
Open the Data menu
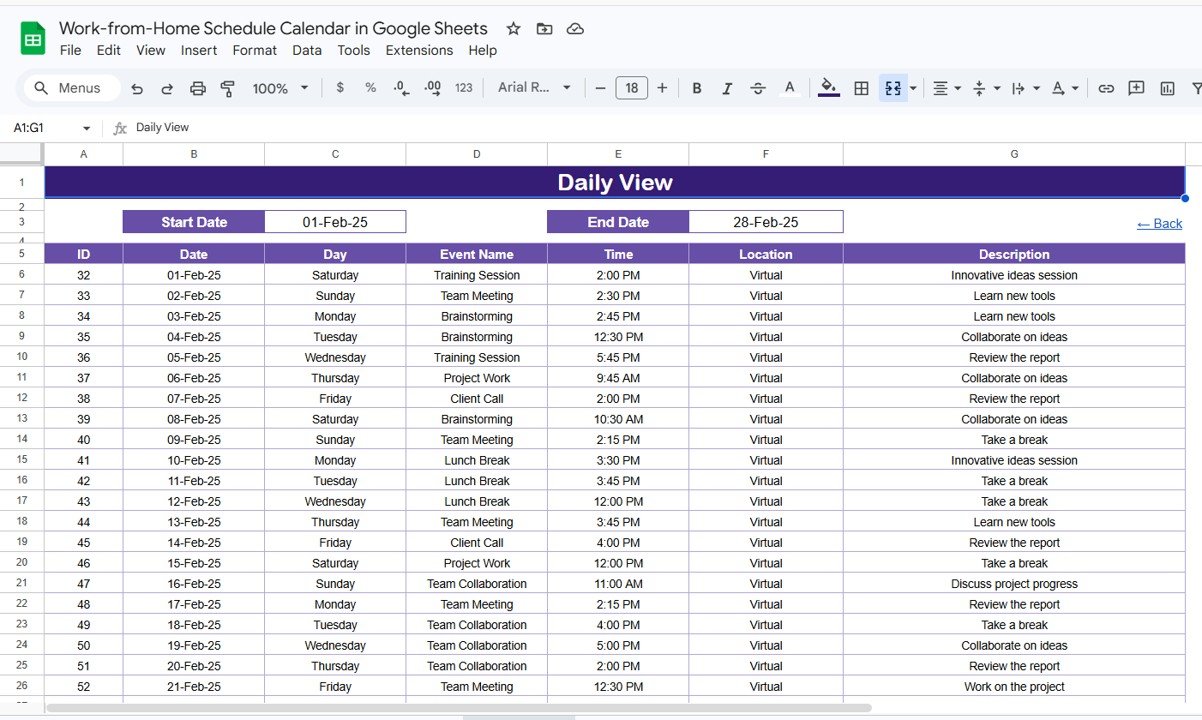(307, 50)
